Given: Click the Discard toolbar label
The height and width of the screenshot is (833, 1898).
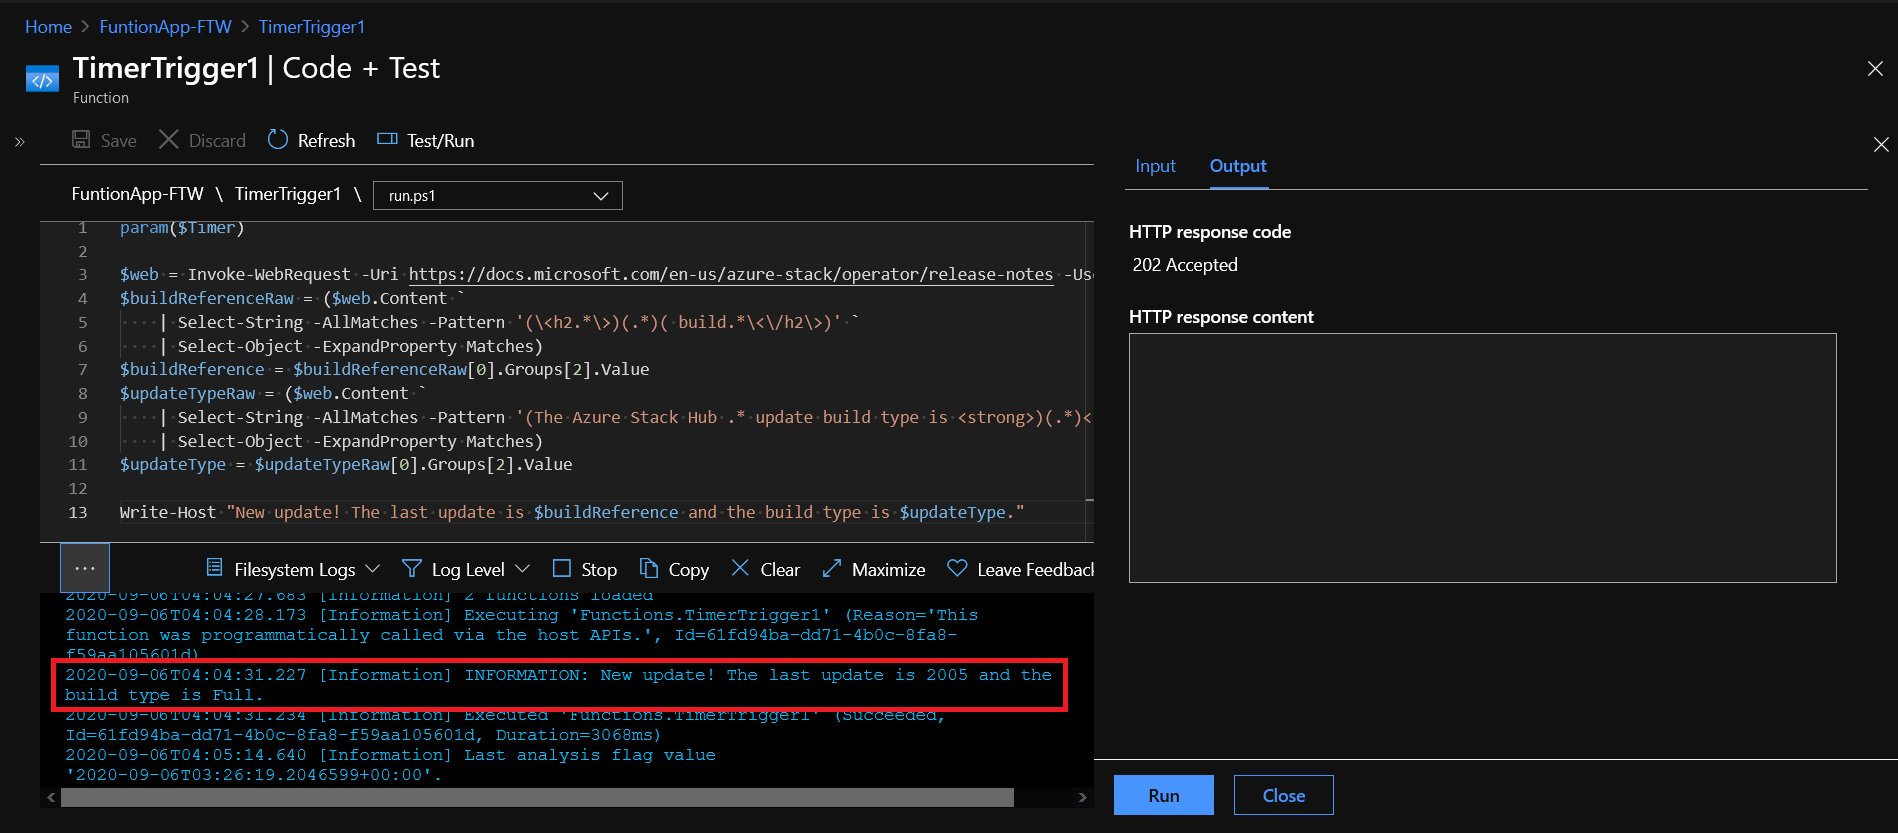Looking at the screenshot, I should [217, 141].
